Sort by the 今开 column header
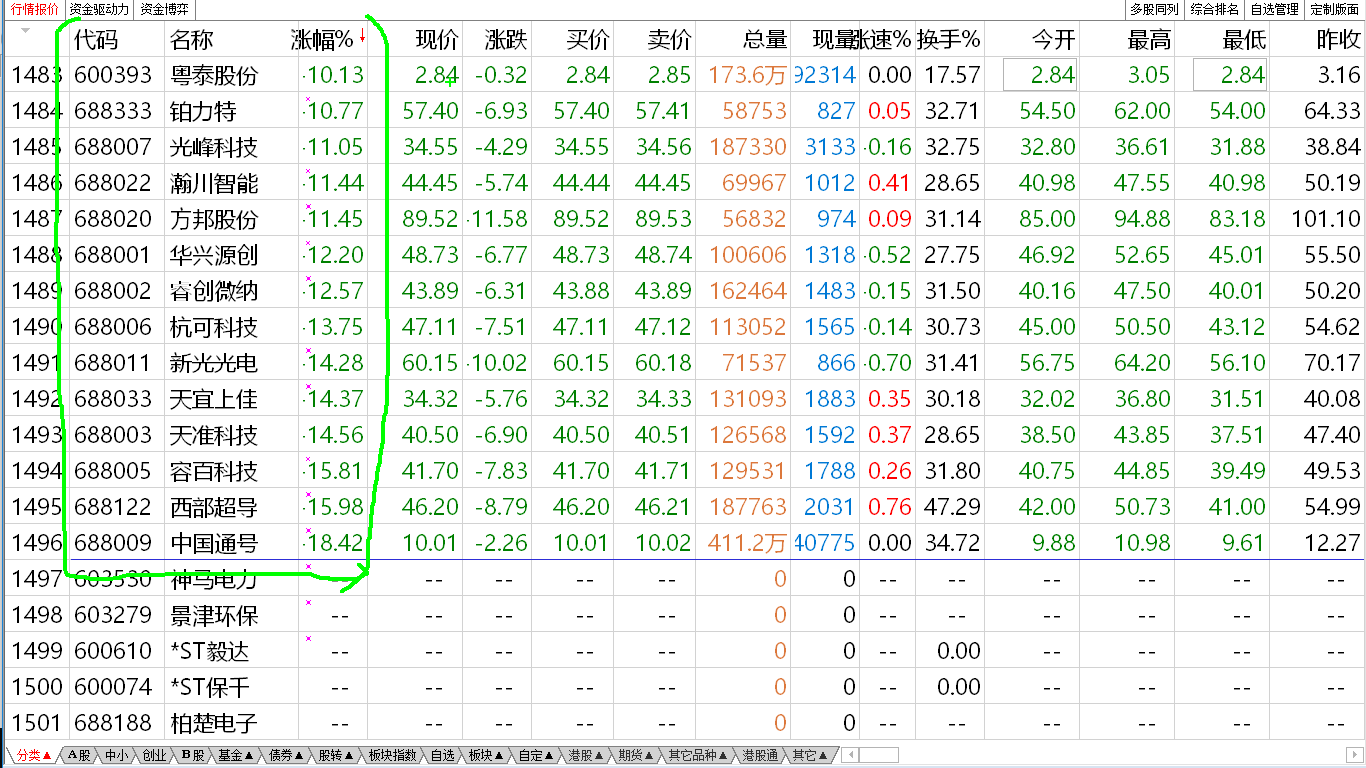The height and width of the screenshot is (768, 1366). [1053, 40]
